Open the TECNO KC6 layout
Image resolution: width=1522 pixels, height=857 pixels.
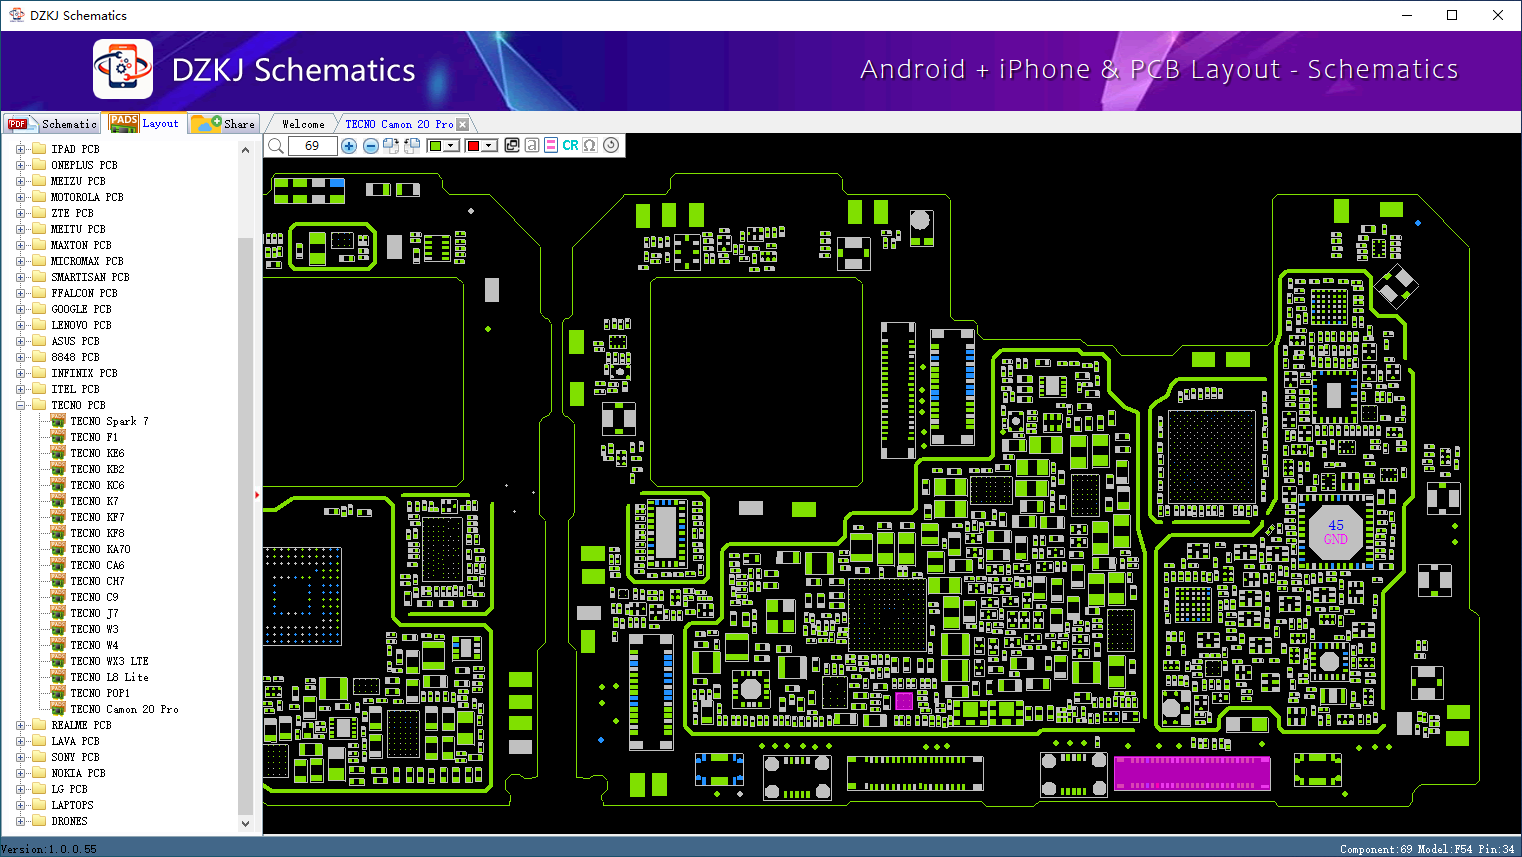(x=97, y=485)
